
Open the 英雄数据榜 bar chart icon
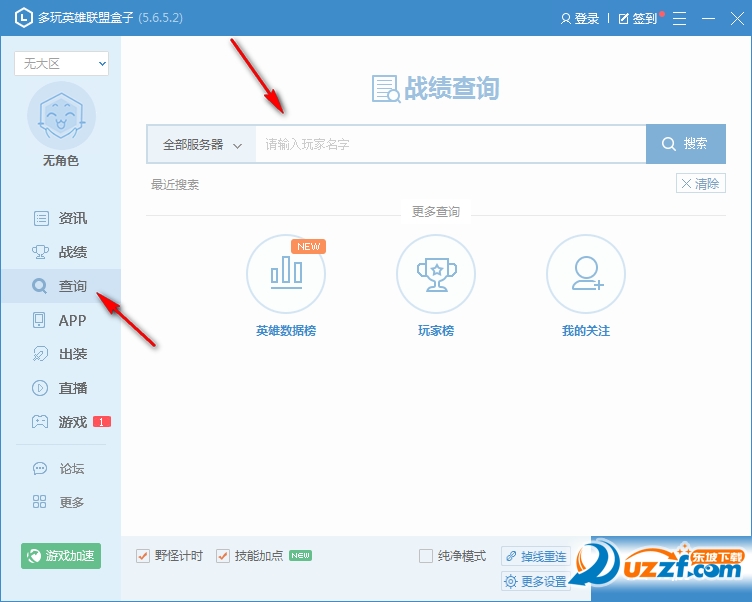pyautogui.click(x=286, y=274)
